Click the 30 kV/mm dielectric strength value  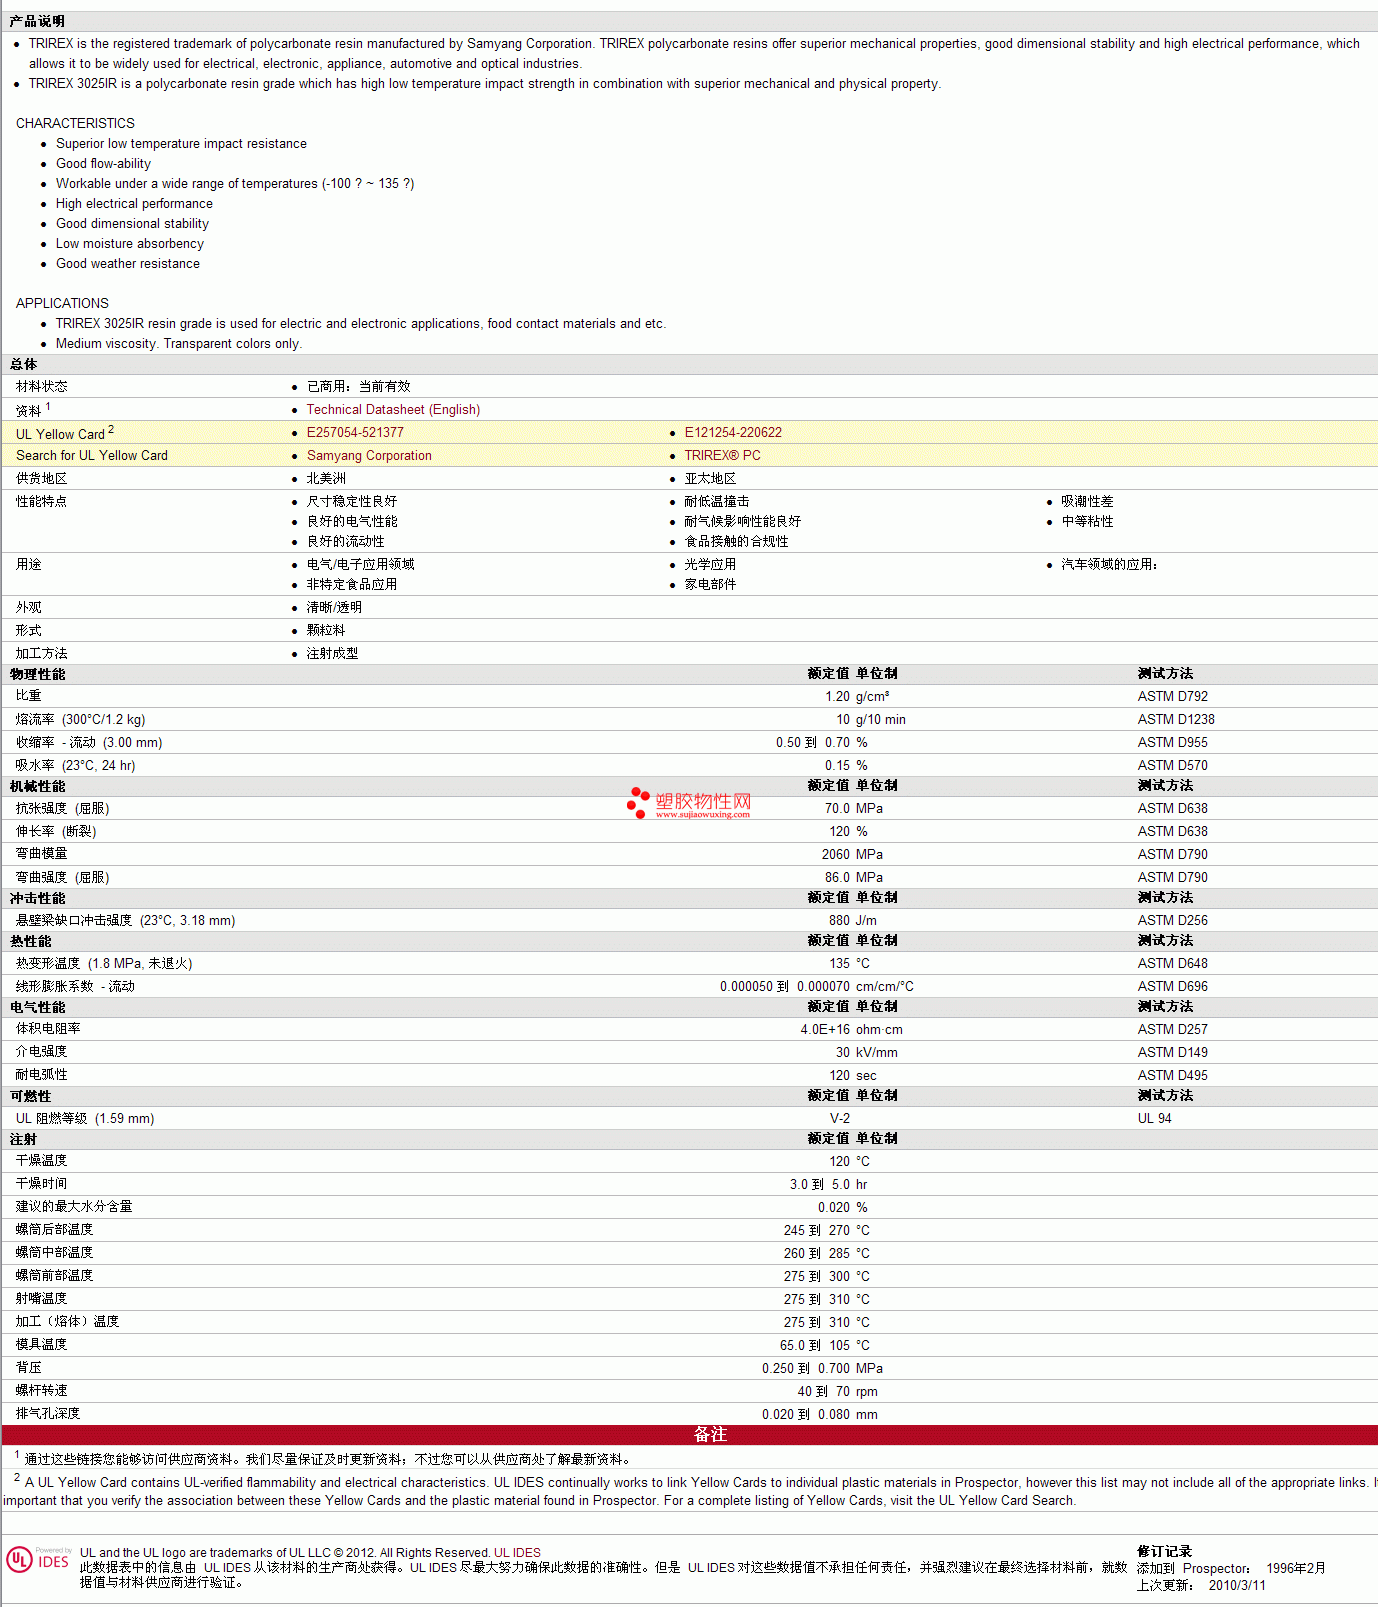(x=866, y=1053)
